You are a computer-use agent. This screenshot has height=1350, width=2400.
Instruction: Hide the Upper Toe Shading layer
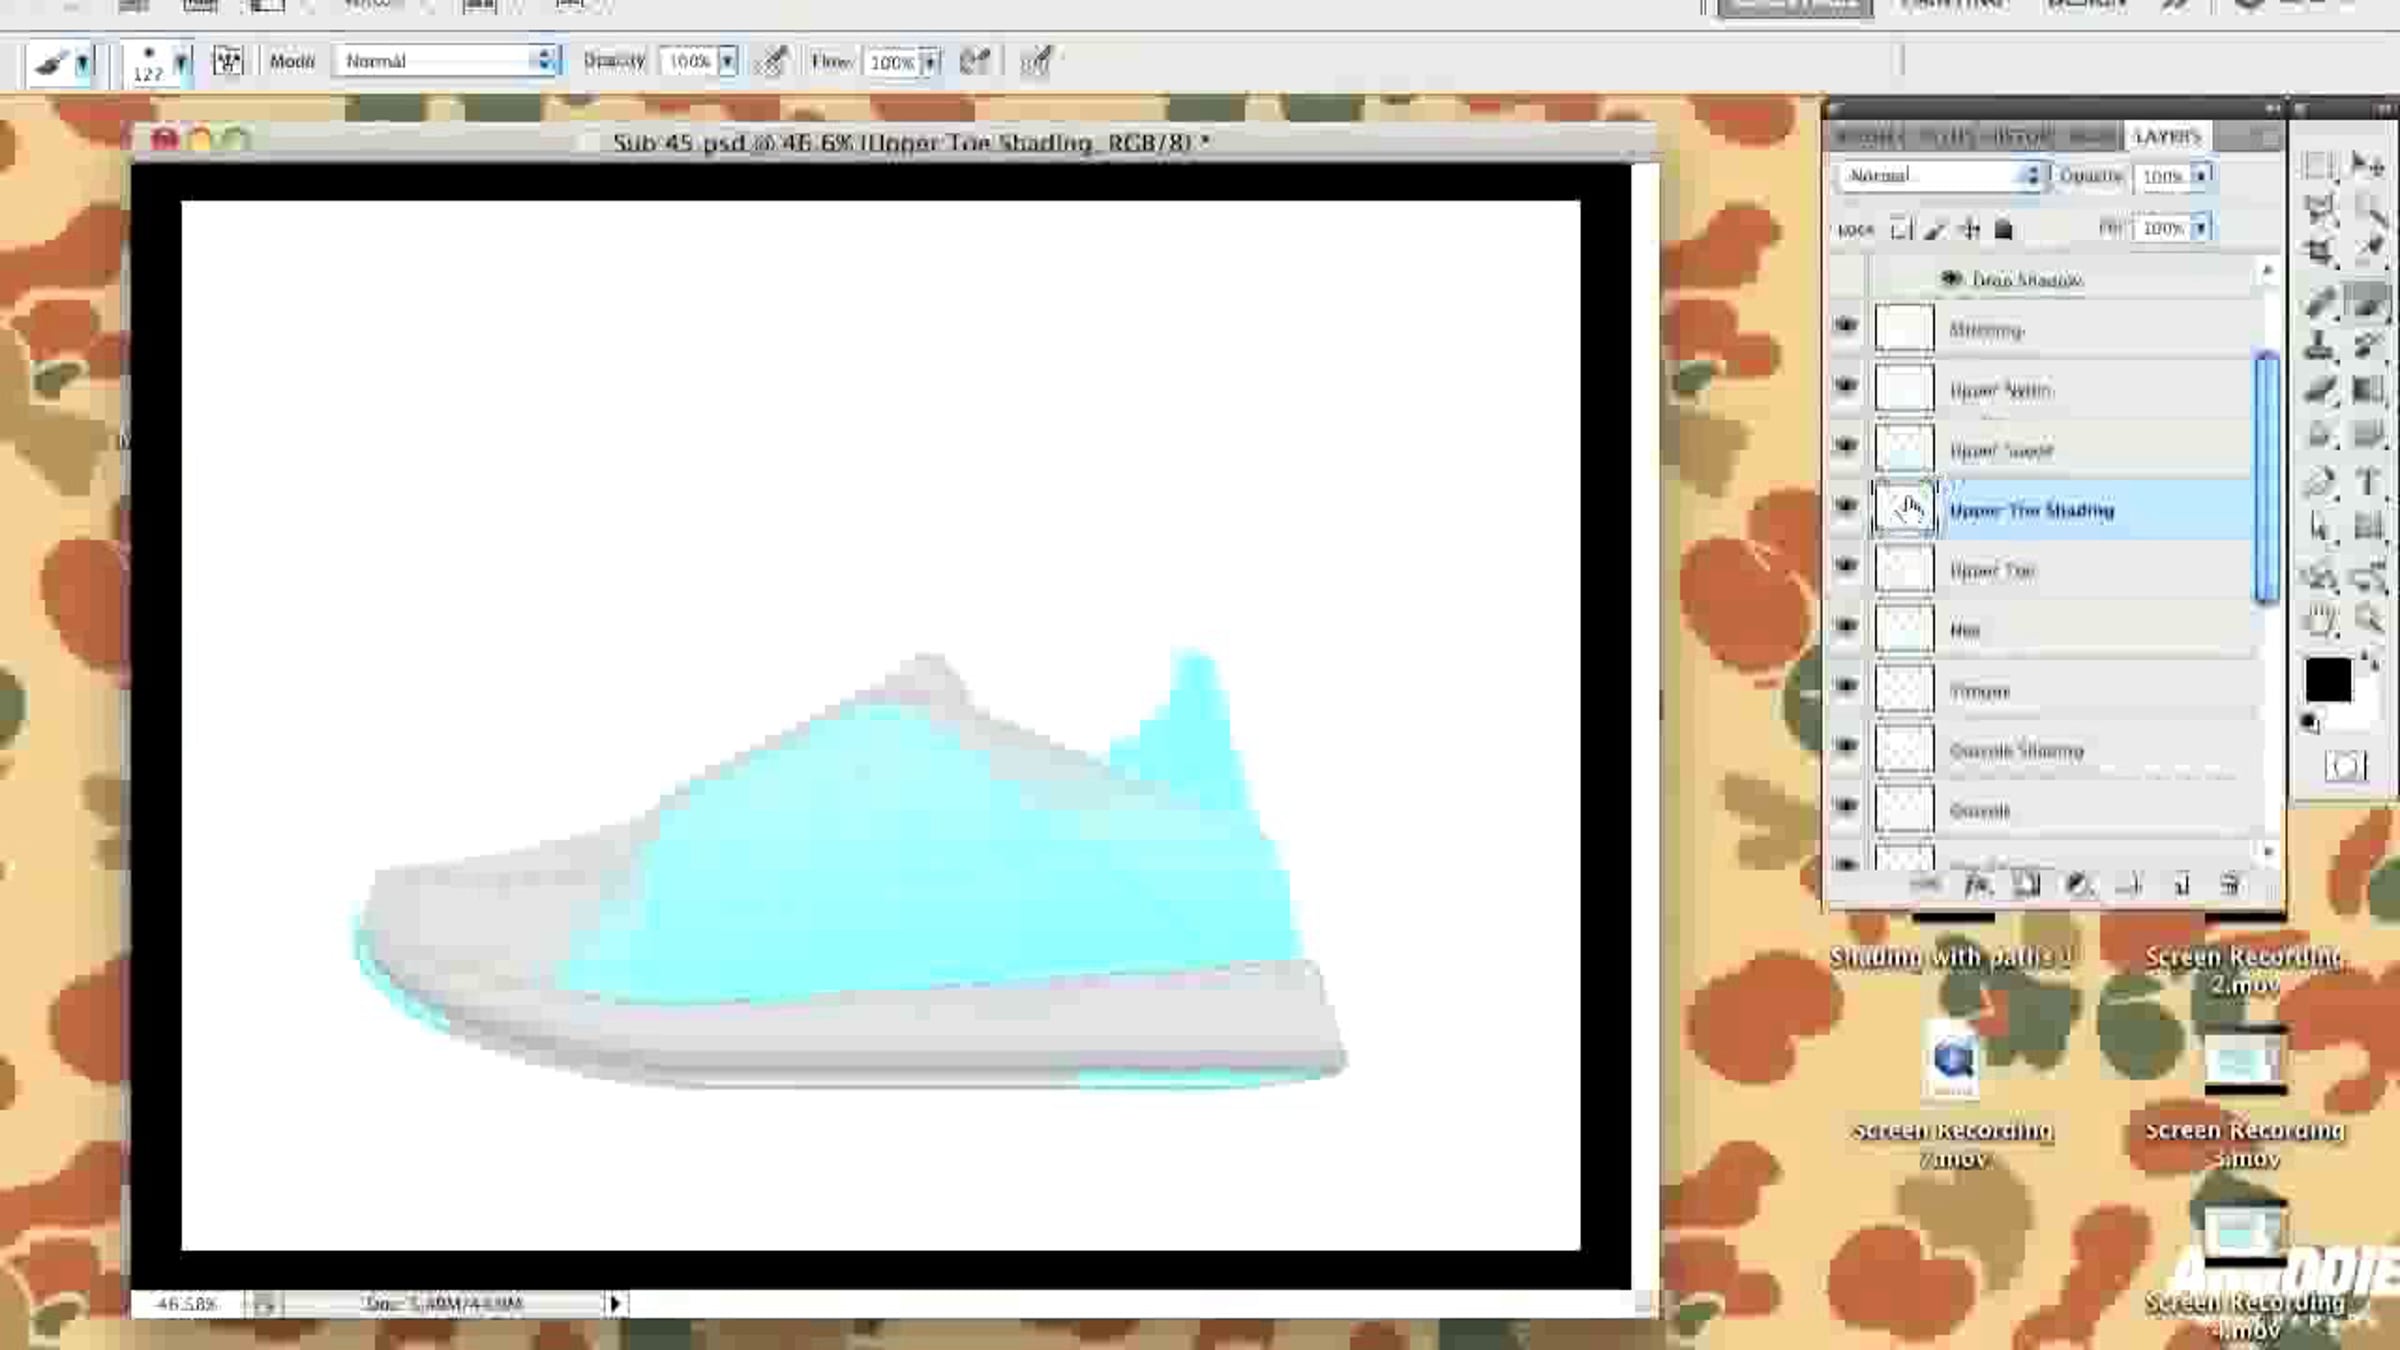click(x=1846, y=507)
